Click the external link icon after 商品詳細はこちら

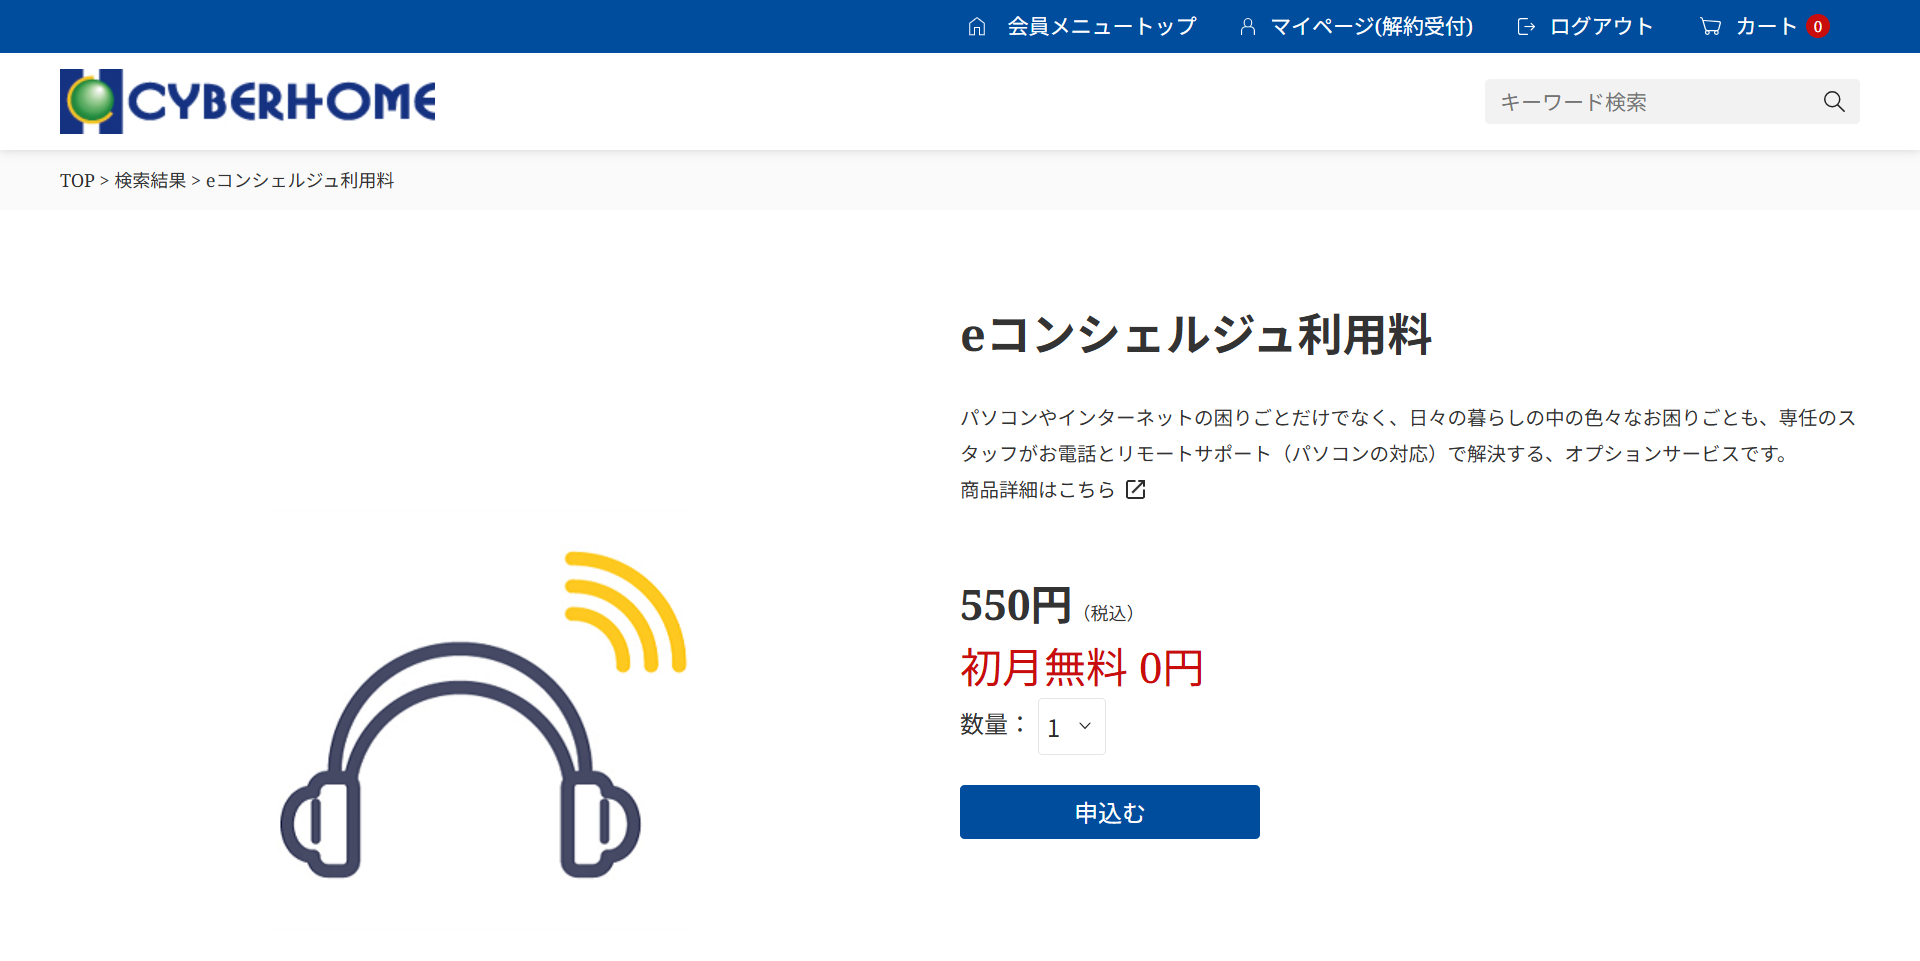click(1135, 490)
